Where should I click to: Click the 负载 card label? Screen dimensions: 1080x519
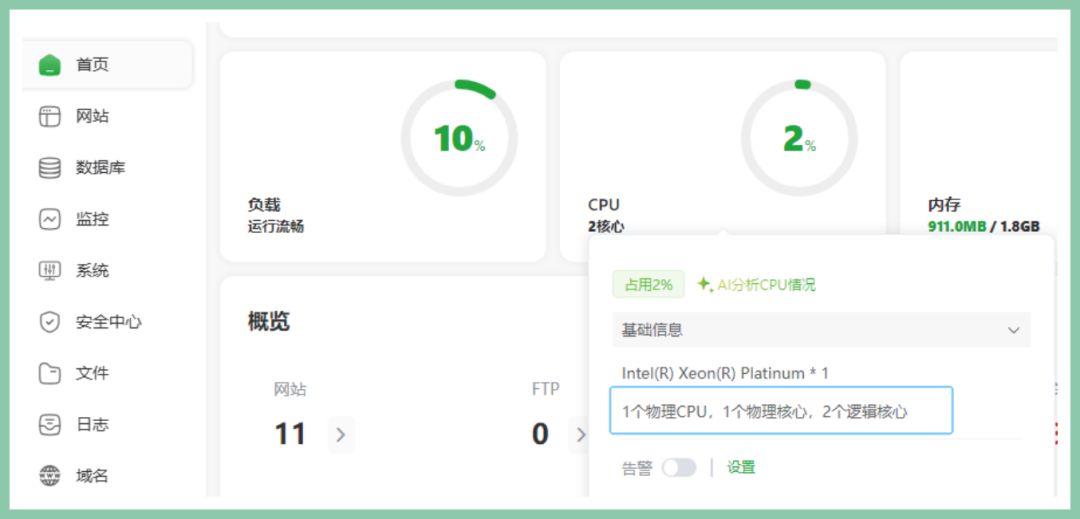[x=264, y=204]
